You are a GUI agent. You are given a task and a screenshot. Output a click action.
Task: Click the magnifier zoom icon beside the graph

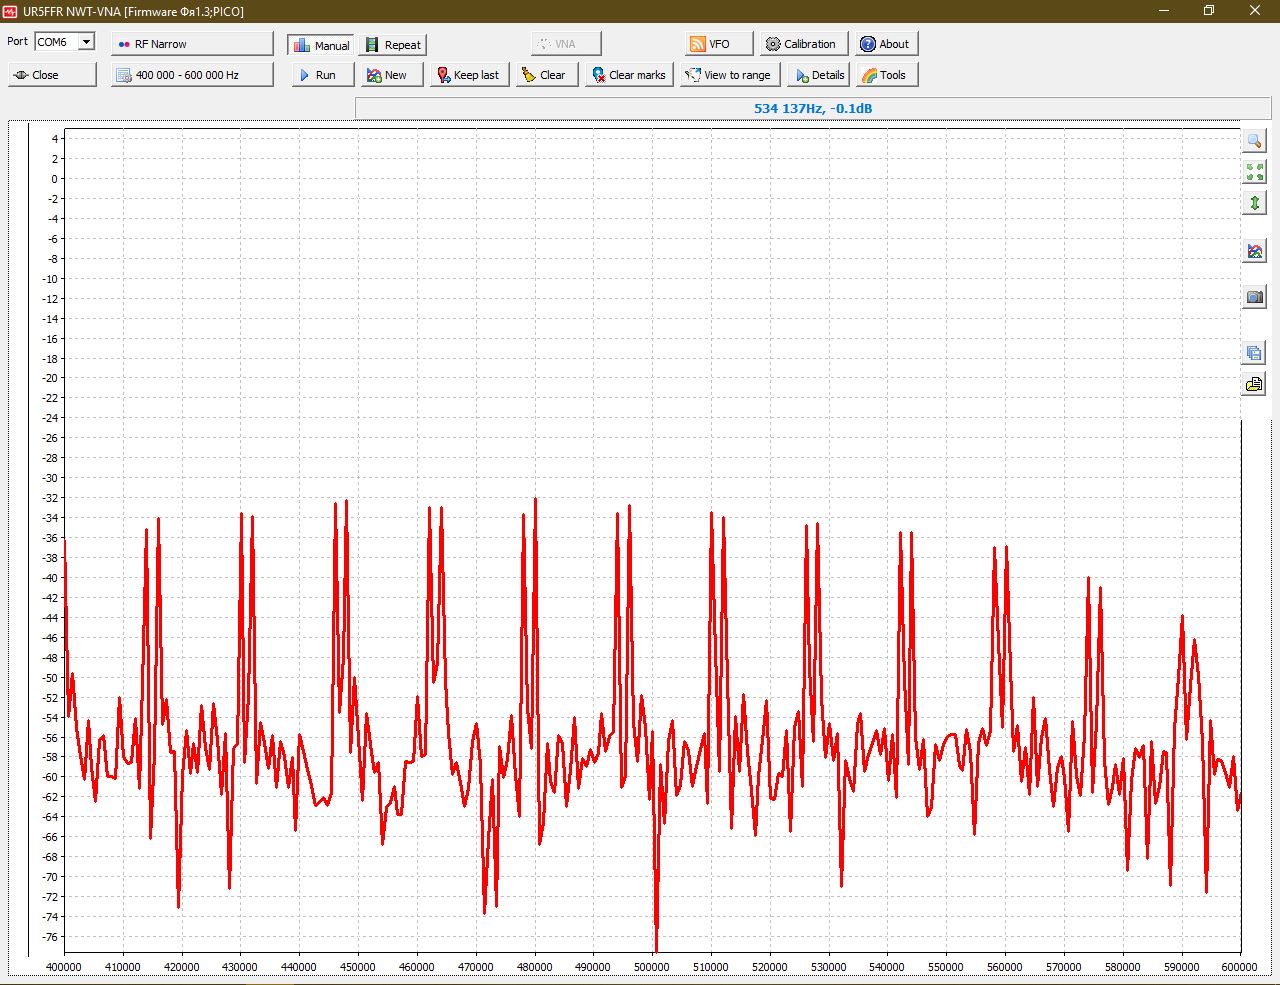(1254, 141)
